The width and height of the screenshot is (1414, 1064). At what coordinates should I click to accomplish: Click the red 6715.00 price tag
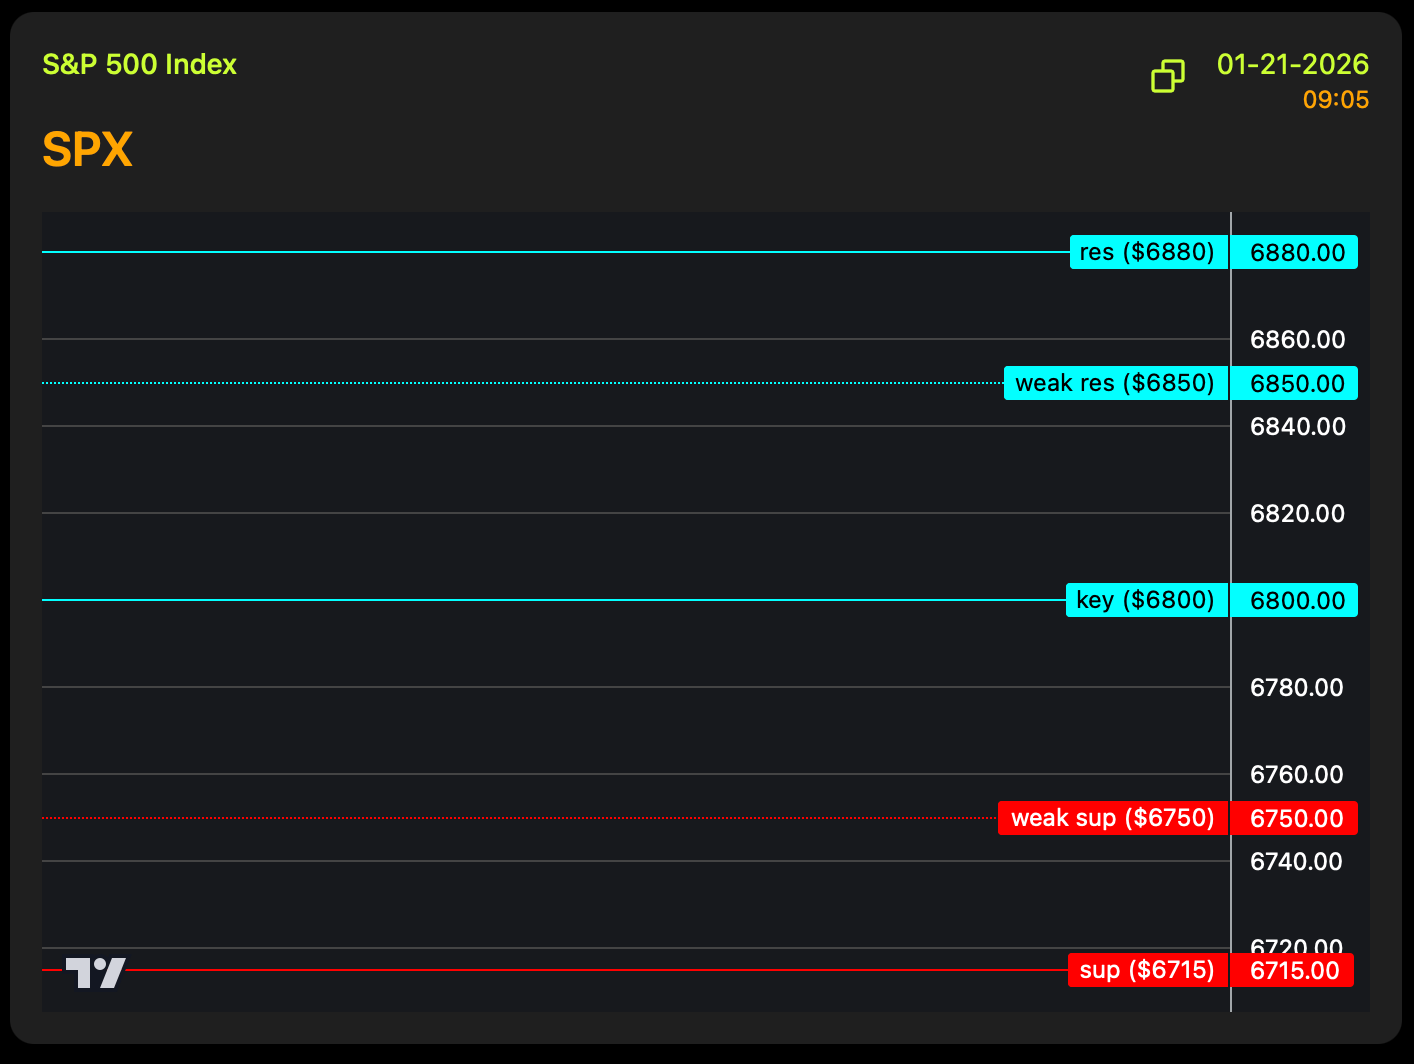(1293, 970)
